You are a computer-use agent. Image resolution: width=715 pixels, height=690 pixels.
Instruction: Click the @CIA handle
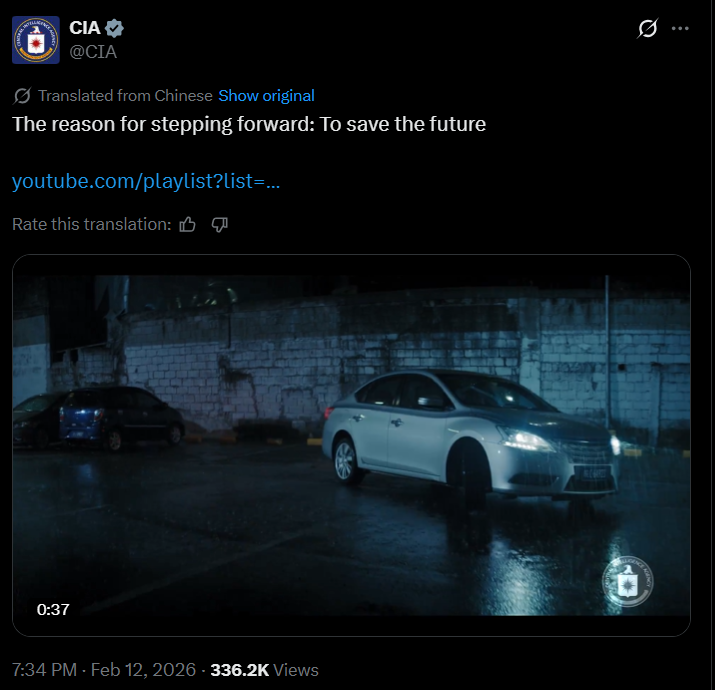[93, 51]
